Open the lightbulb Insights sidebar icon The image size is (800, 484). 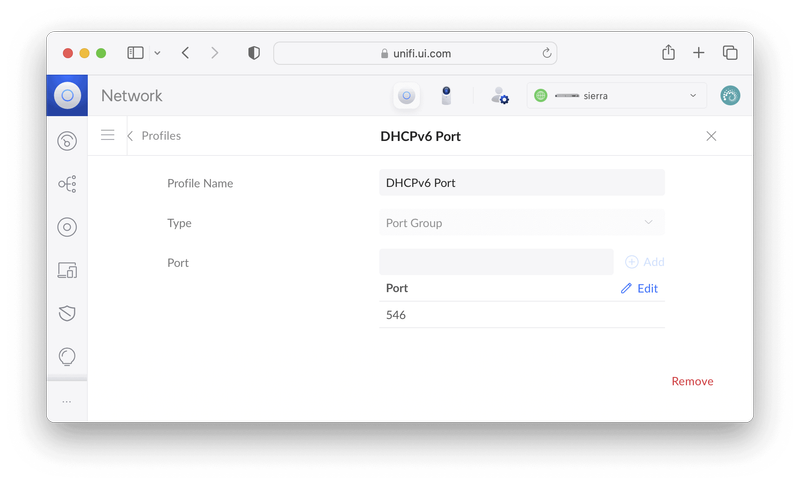[67, 356]
